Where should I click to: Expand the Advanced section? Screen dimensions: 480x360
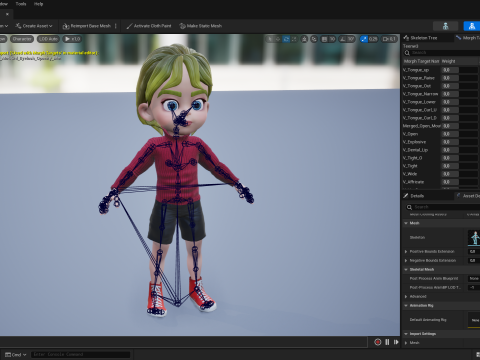tap(406, 297)
